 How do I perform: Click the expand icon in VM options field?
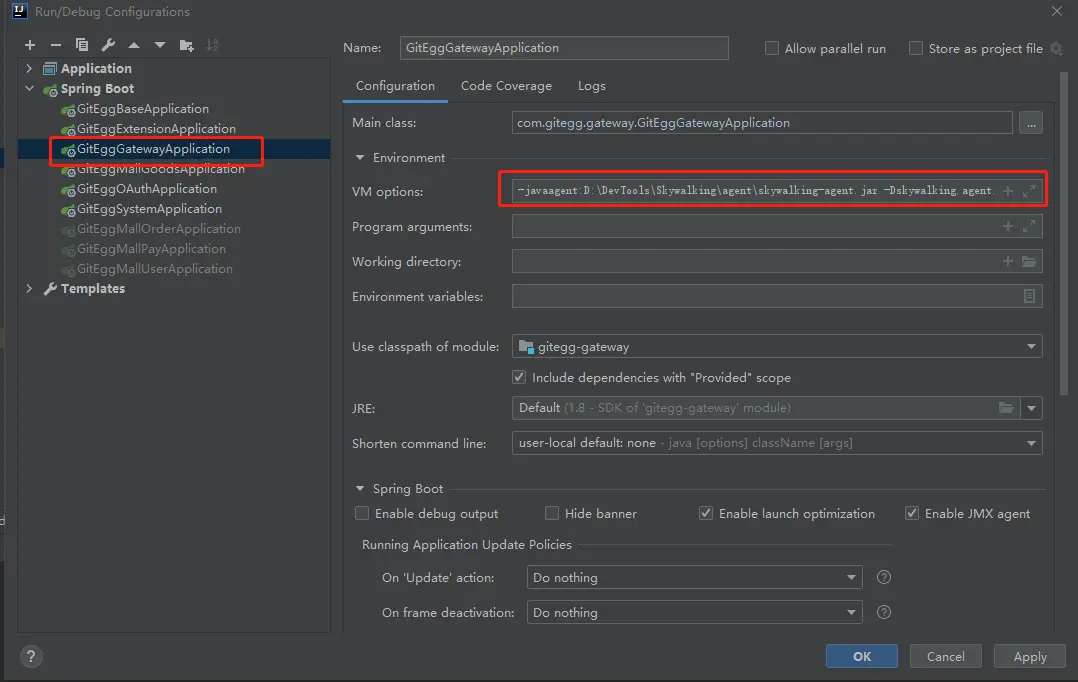tap(1029, 191)
